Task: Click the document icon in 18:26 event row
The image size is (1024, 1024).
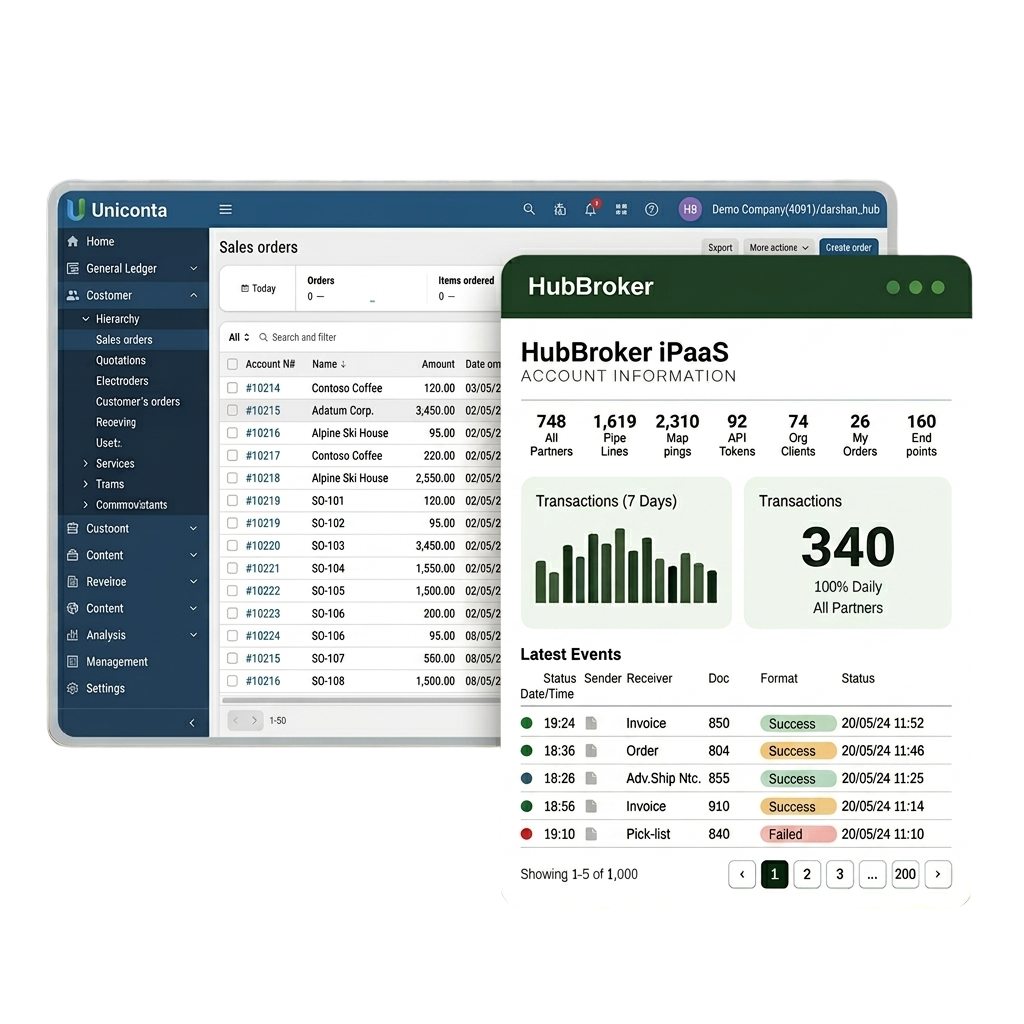Action: click(x=591, y=778)
